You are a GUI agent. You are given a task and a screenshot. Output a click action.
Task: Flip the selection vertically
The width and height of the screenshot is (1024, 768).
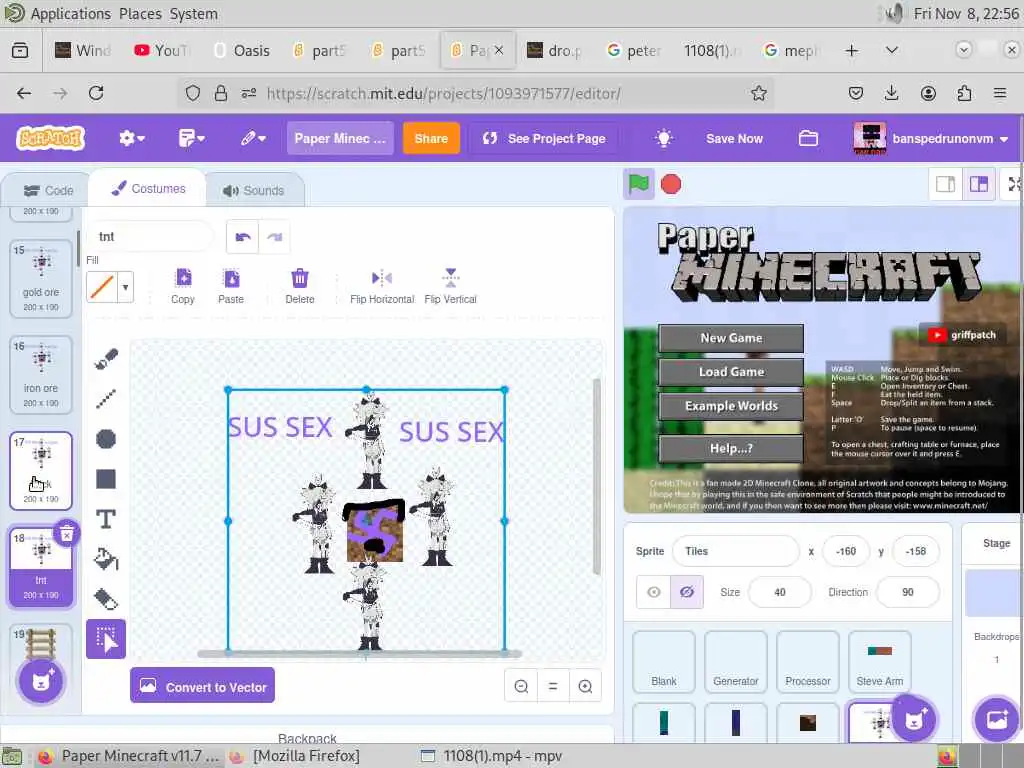tap(451, 286)
